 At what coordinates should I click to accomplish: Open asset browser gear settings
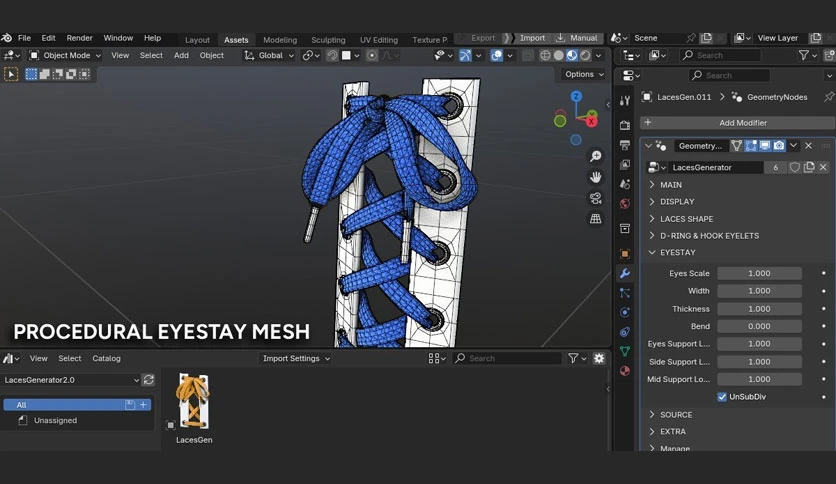(599, 358)
